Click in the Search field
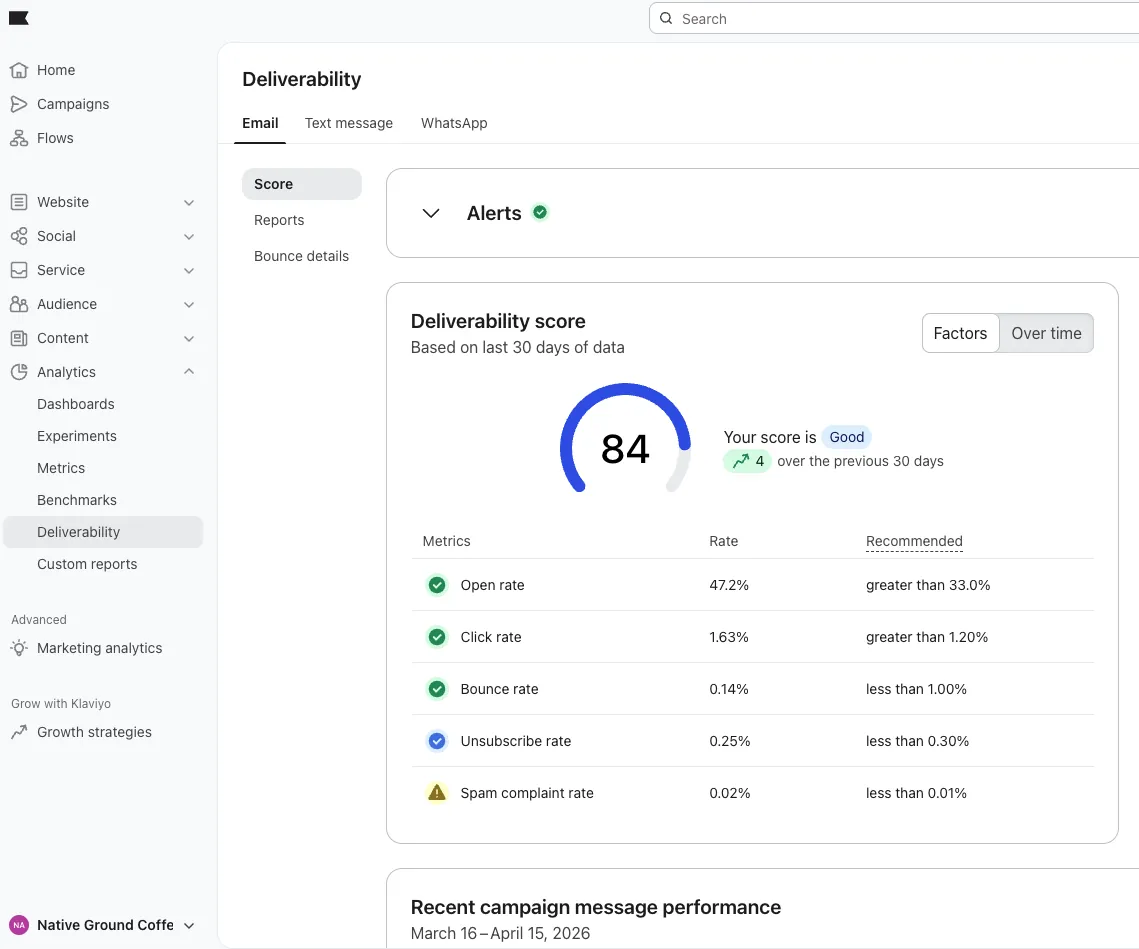The width and height of the screenshot is (1139, 949). 893,19
